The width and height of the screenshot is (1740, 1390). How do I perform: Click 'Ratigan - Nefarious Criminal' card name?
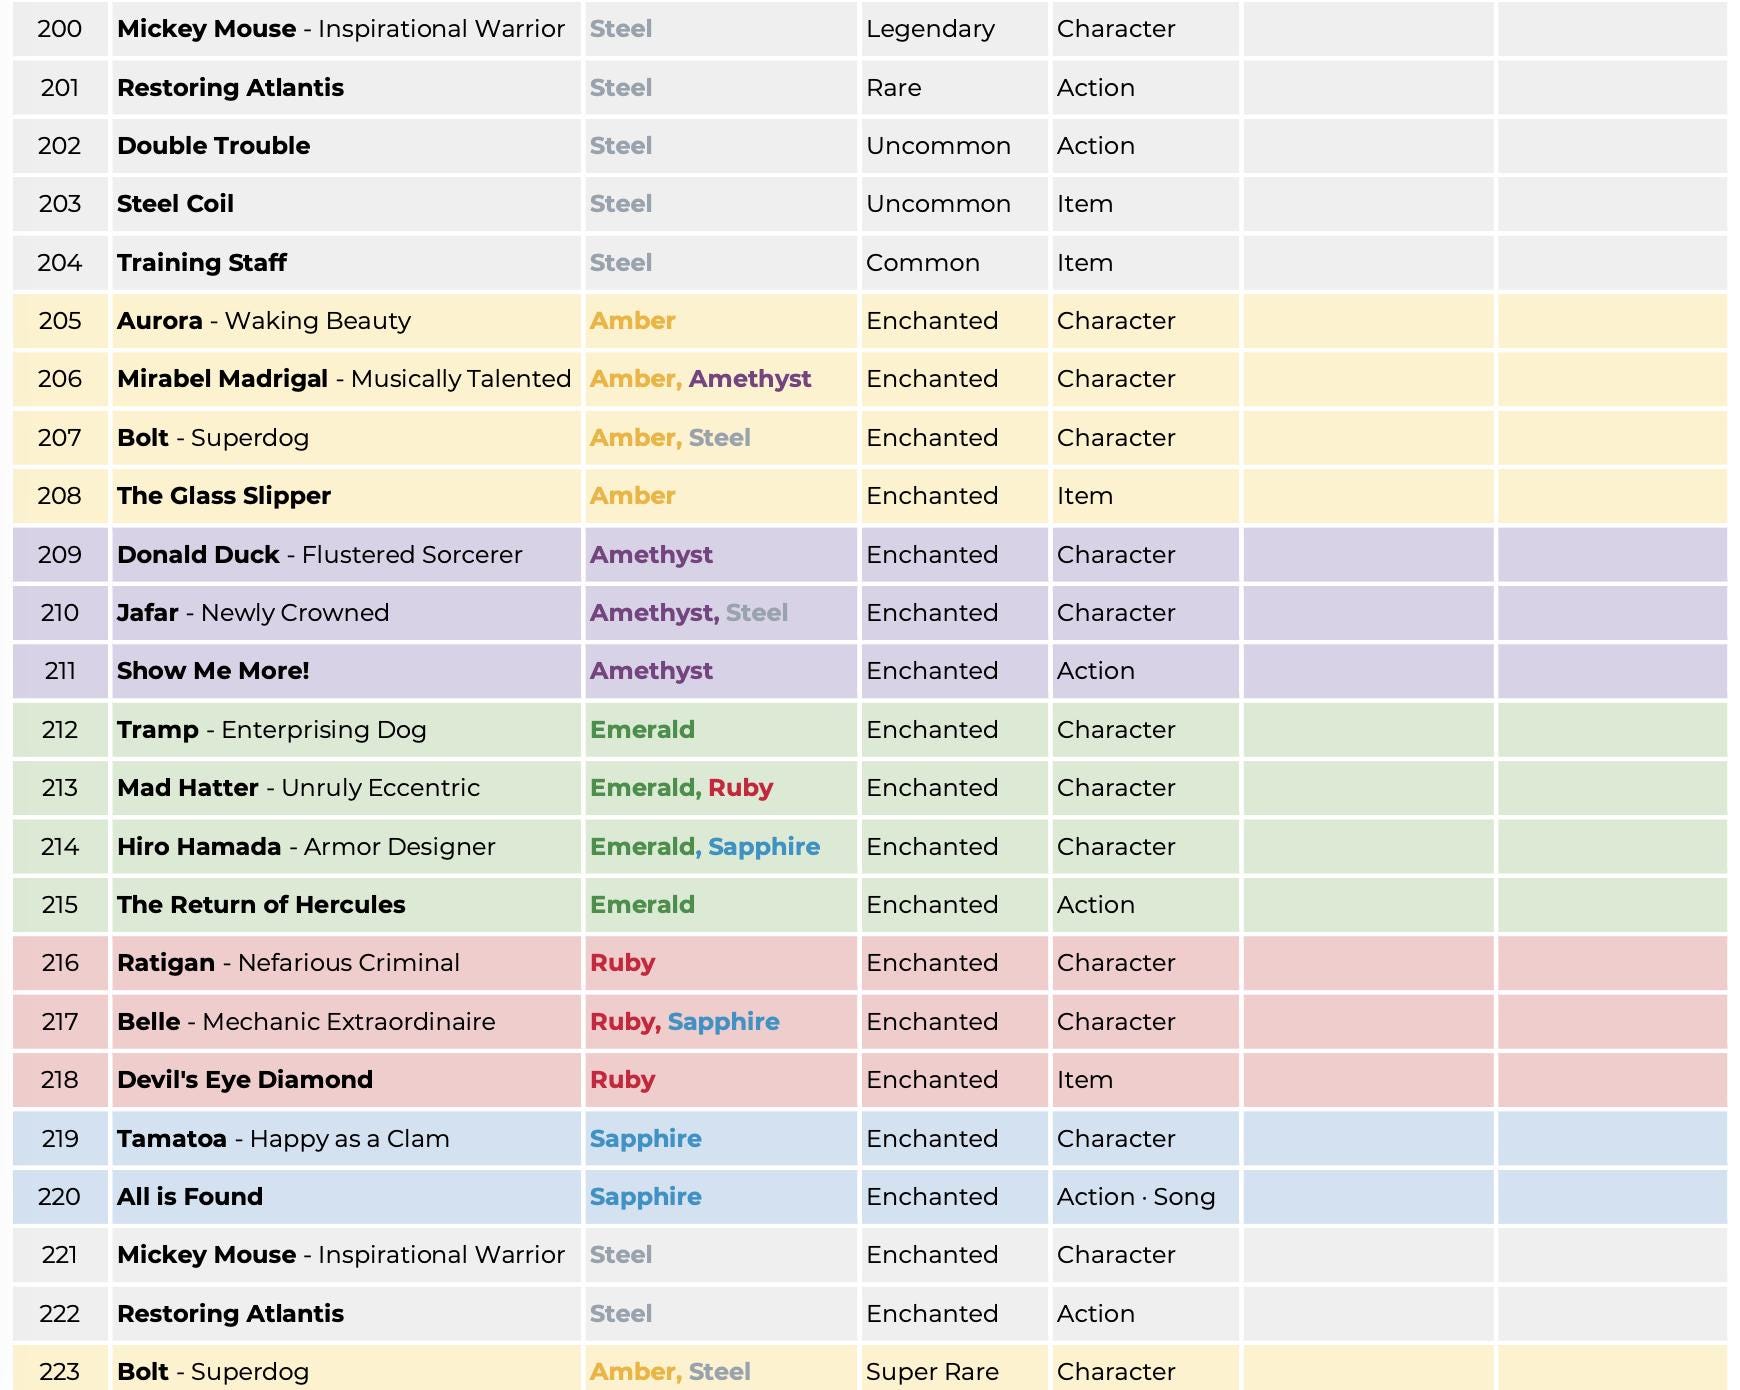[x=289, y=963]
